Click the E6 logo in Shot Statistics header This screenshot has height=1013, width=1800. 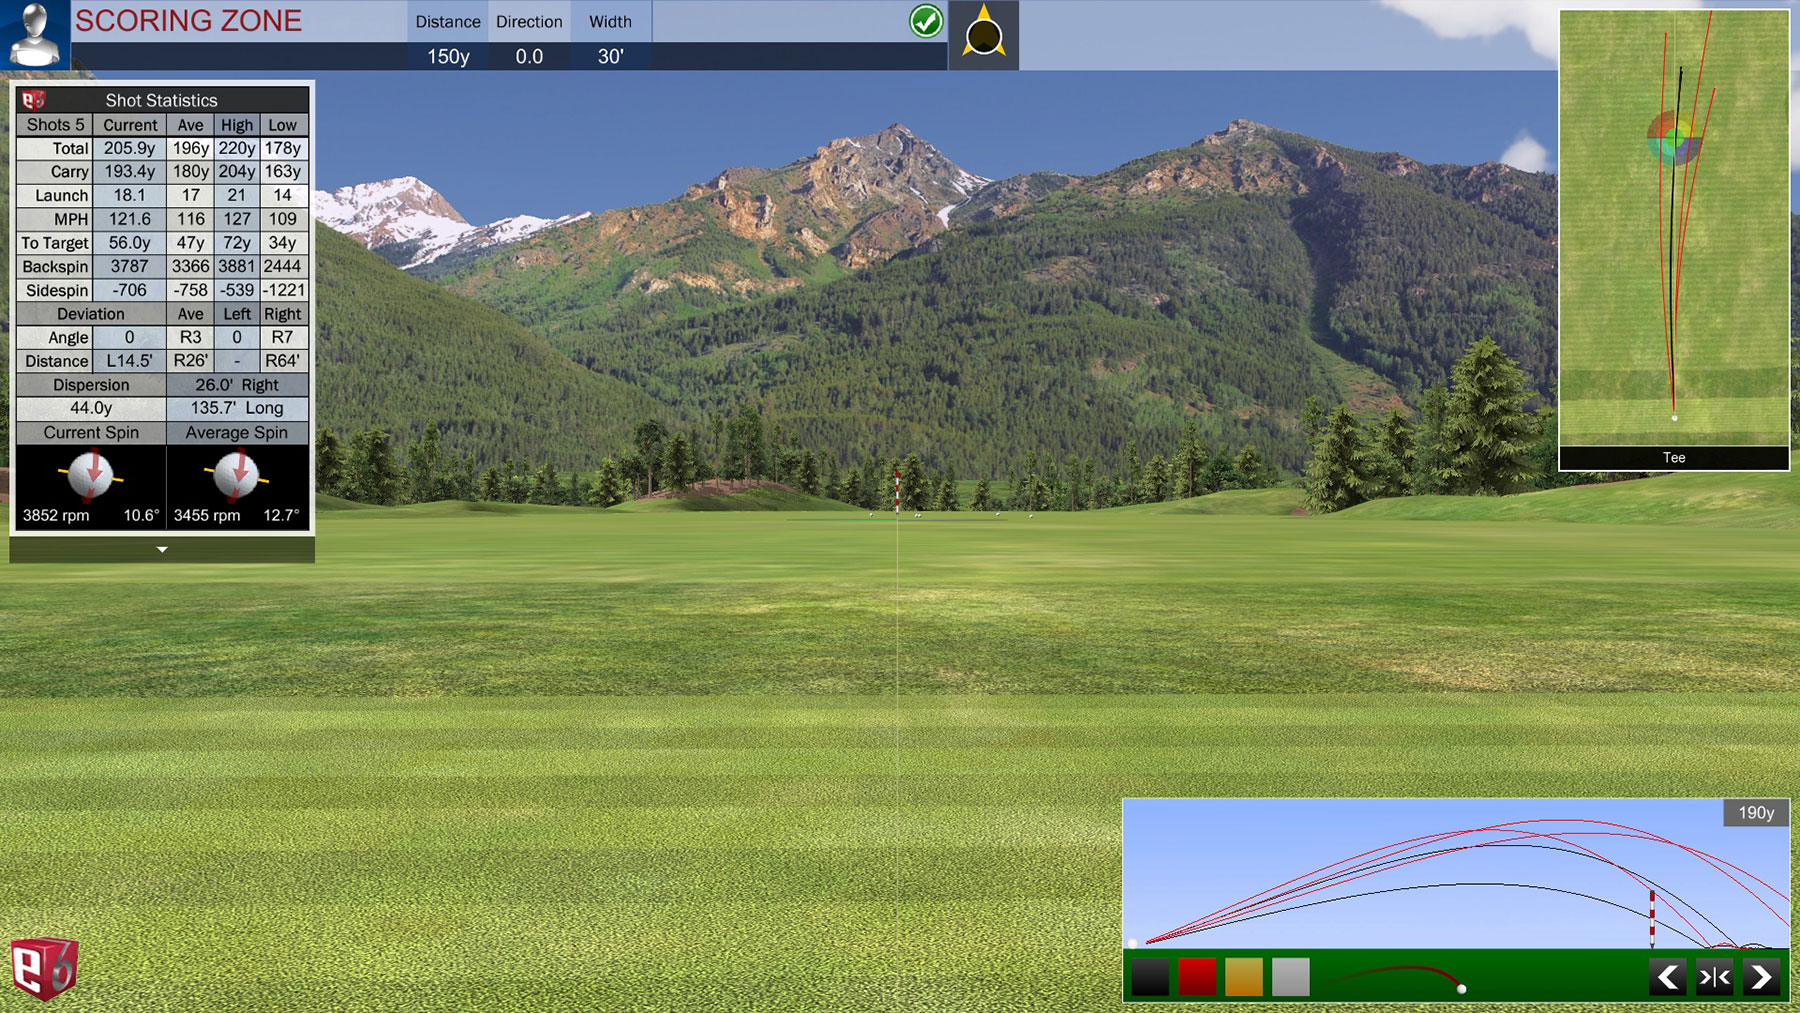point(34,100)
